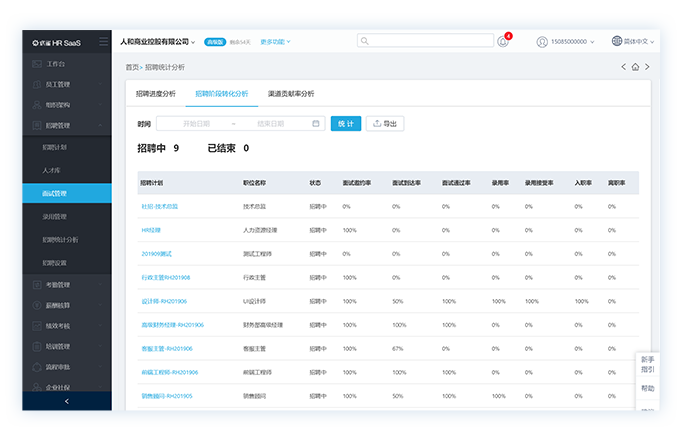Switch to the 渠道贡献率分析 tab
Viewport: 687px width, 436px height.
pos(291,94)
